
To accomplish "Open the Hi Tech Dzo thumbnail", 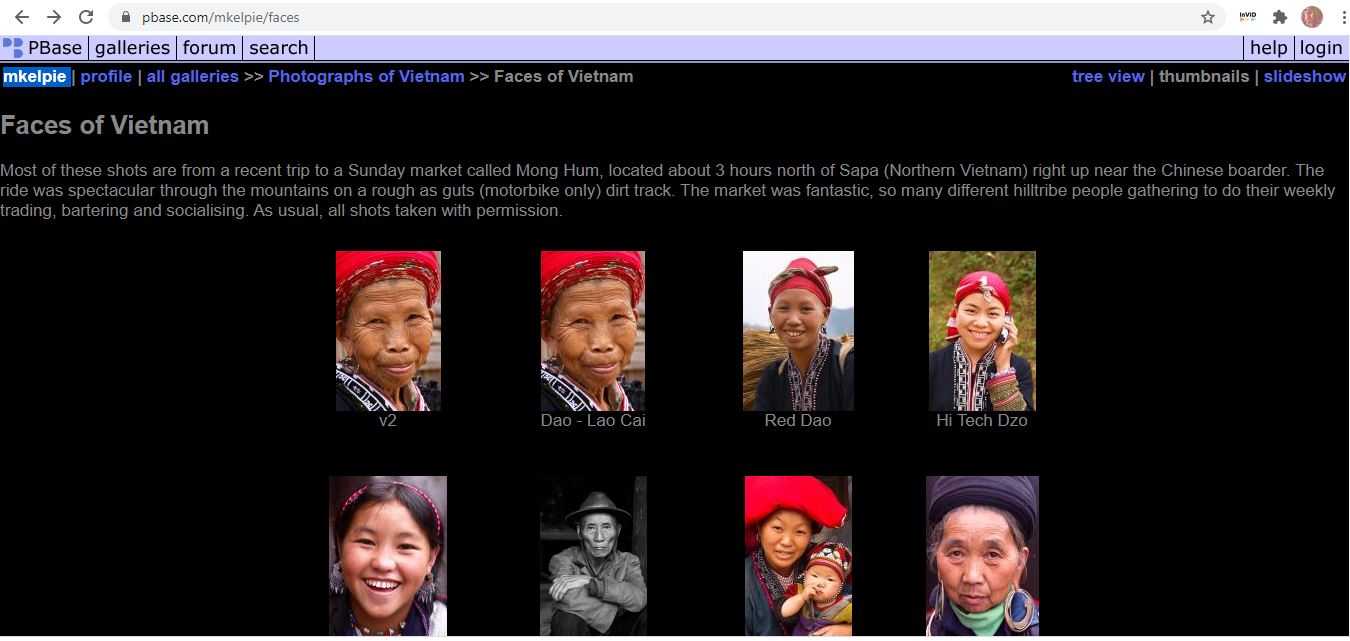I will point(981,331).
